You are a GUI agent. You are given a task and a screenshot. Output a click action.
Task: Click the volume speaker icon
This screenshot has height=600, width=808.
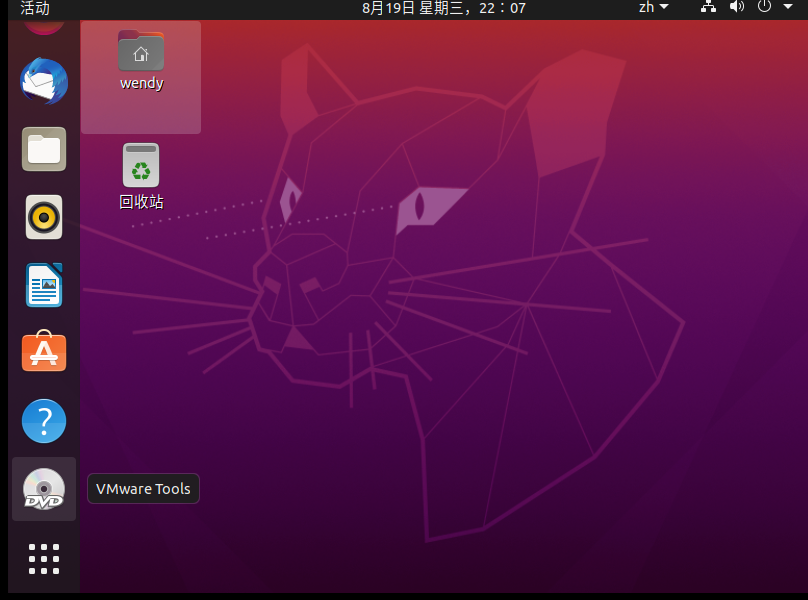737,7
